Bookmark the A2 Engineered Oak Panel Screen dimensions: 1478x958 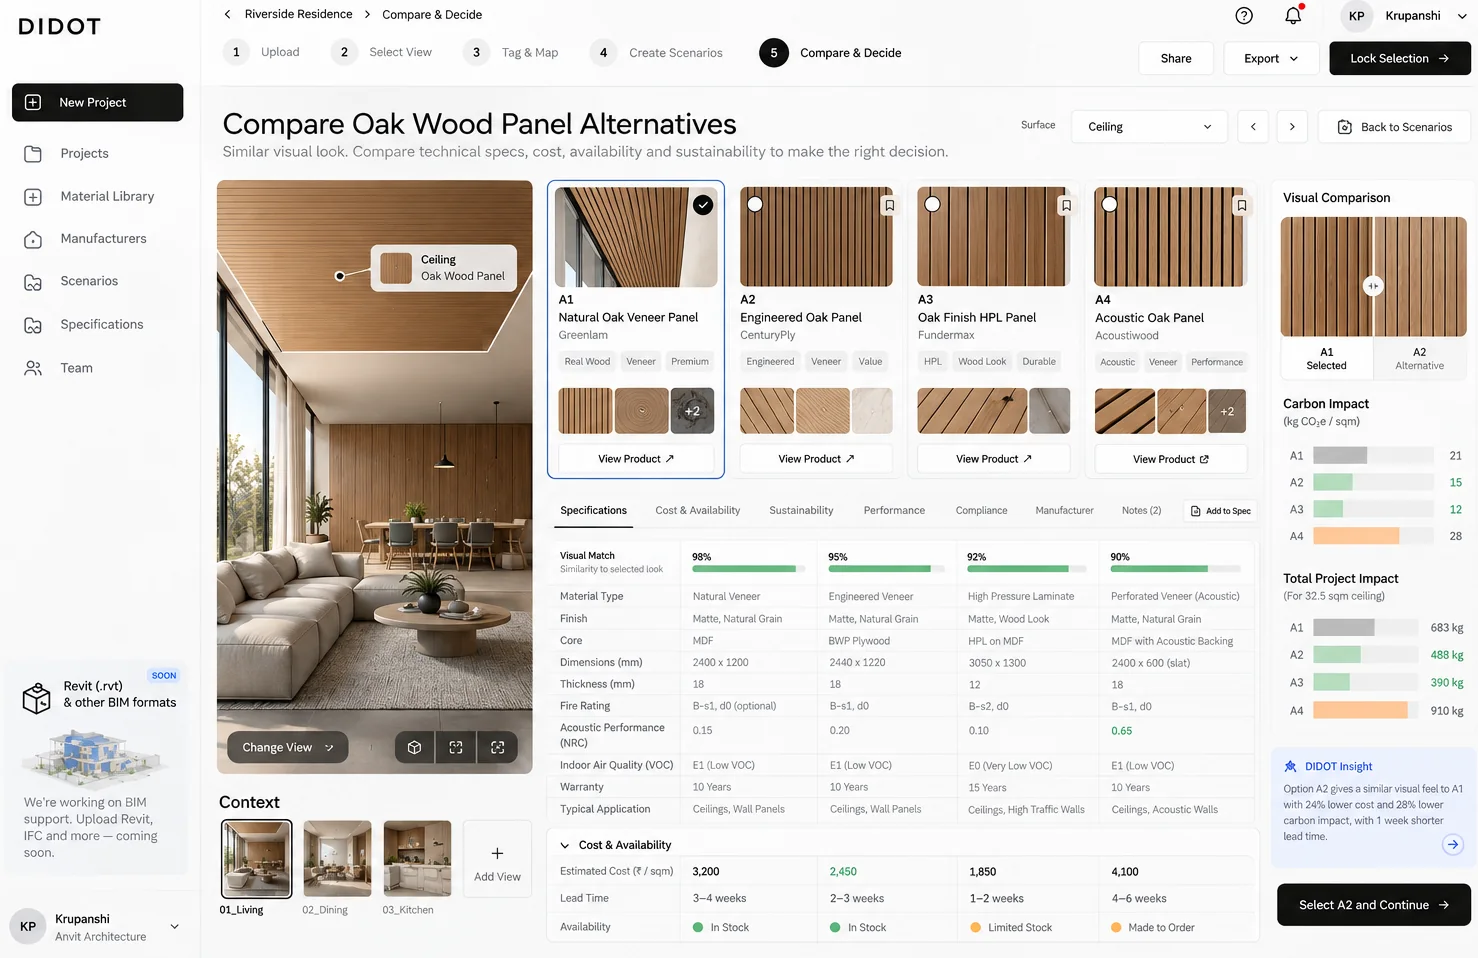889,205
